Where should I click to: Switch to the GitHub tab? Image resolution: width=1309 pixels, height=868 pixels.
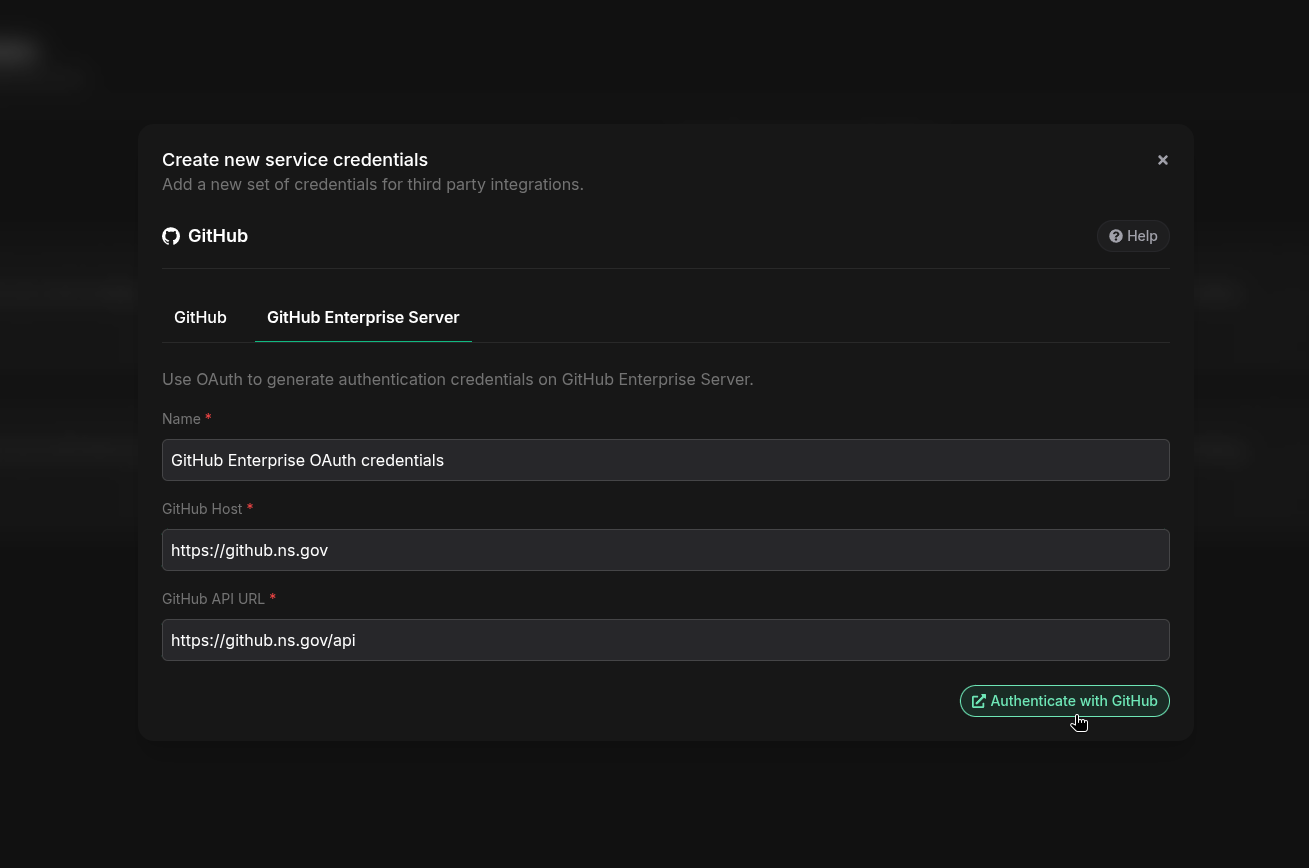click(200, 317)
